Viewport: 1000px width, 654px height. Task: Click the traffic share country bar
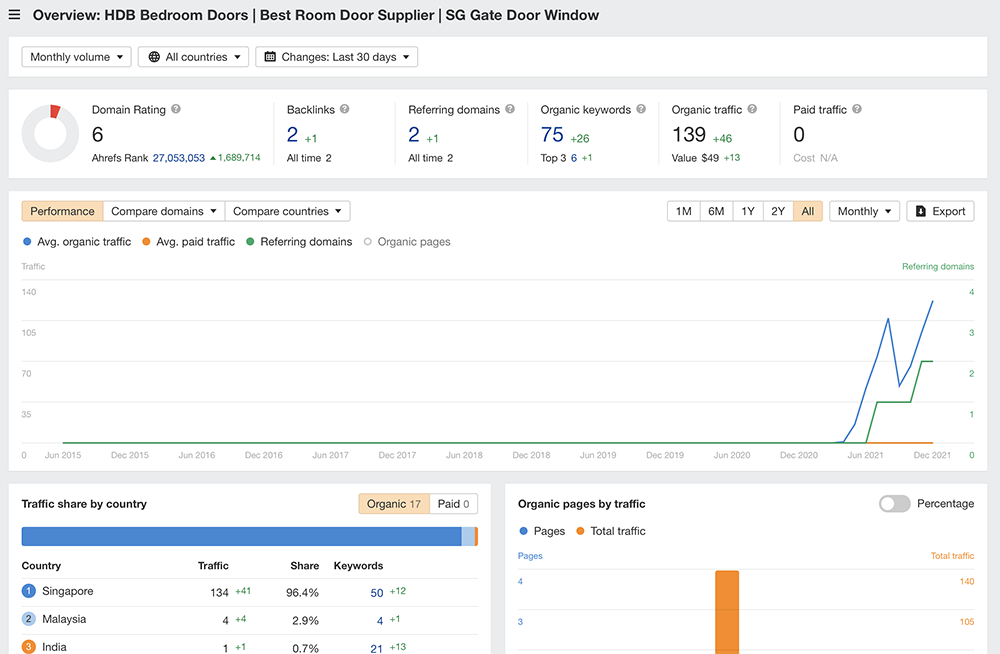[240, 537]
